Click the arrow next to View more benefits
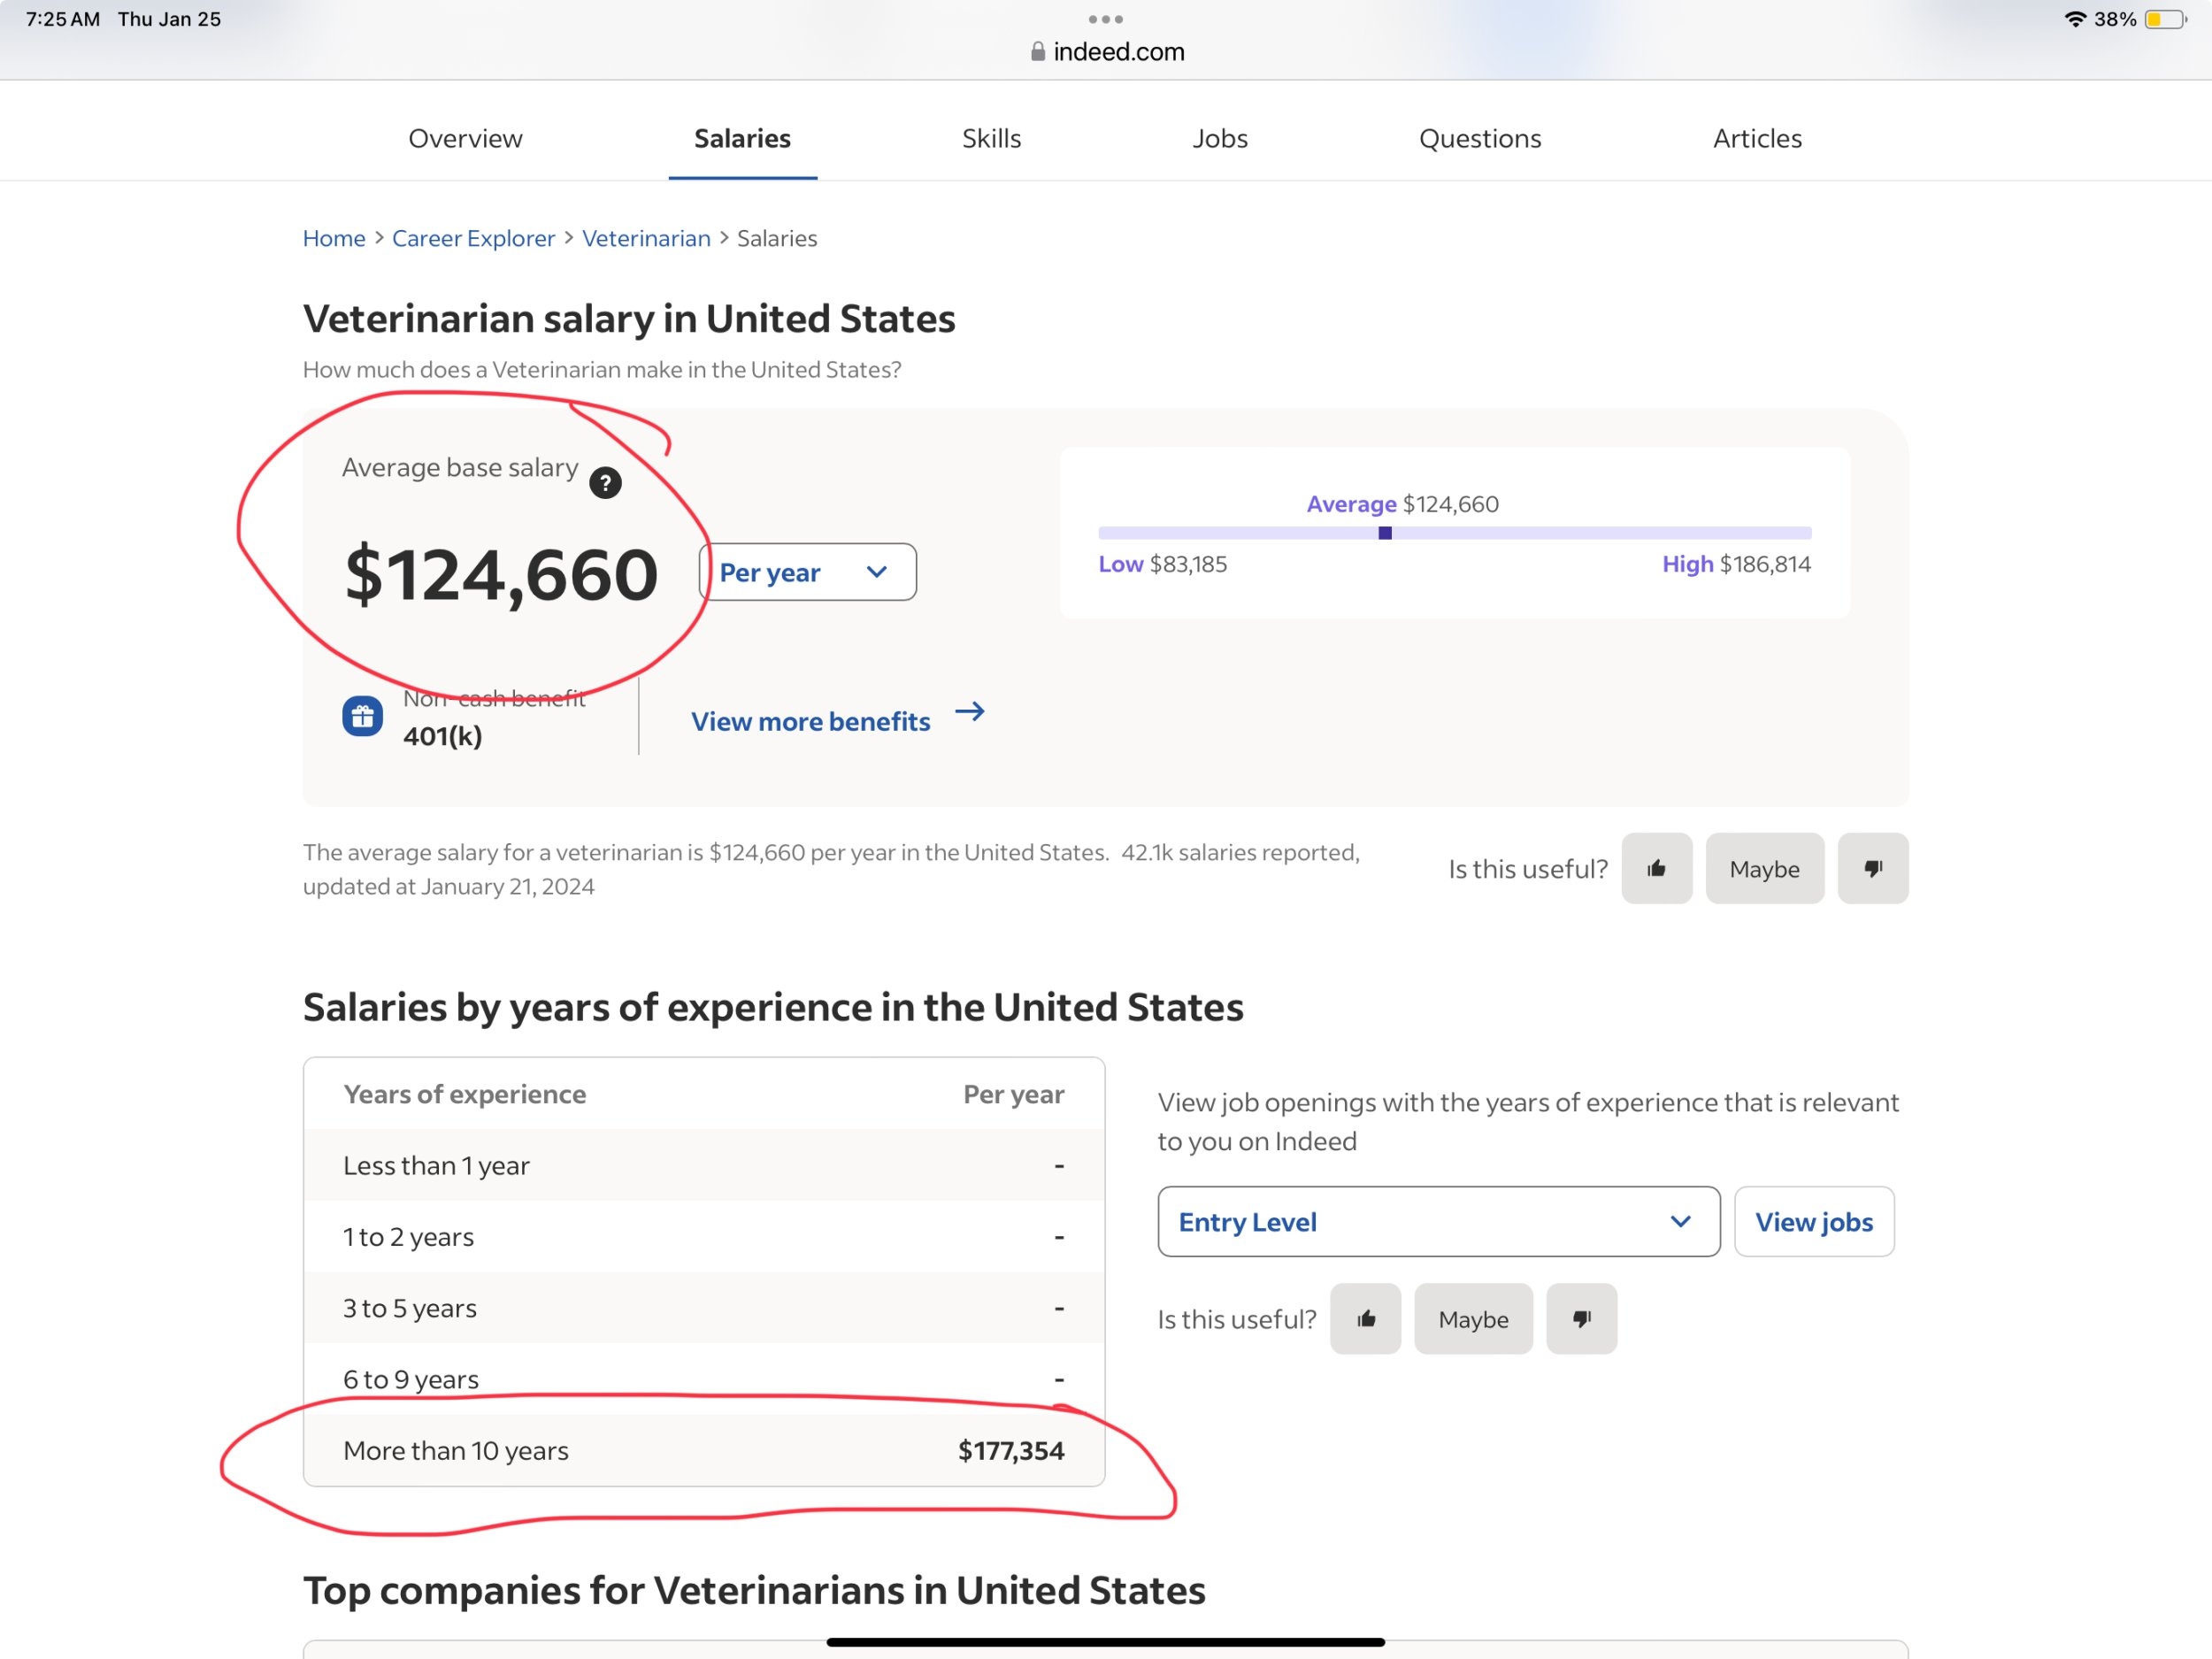The height and width of the screenshot is (1659, 2212). pos(969,712)
